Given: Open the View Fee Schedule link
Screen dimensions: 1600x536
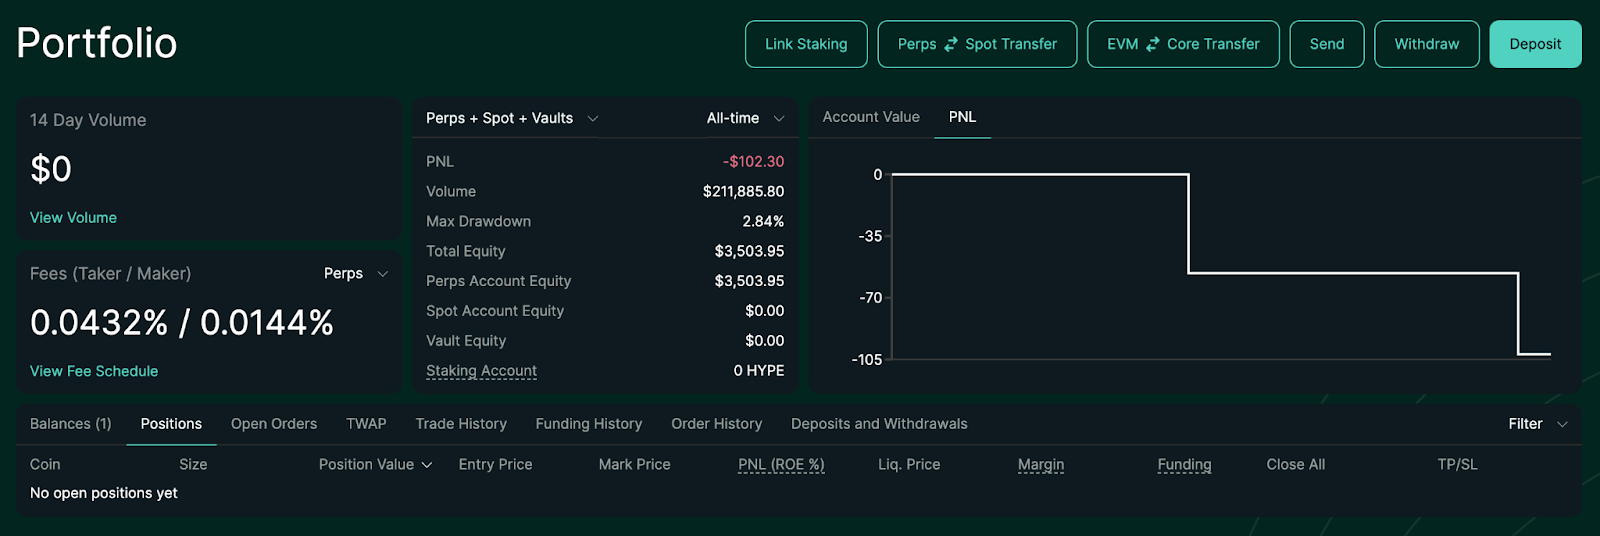Looking at the screenshot, I should coord(94,371).
